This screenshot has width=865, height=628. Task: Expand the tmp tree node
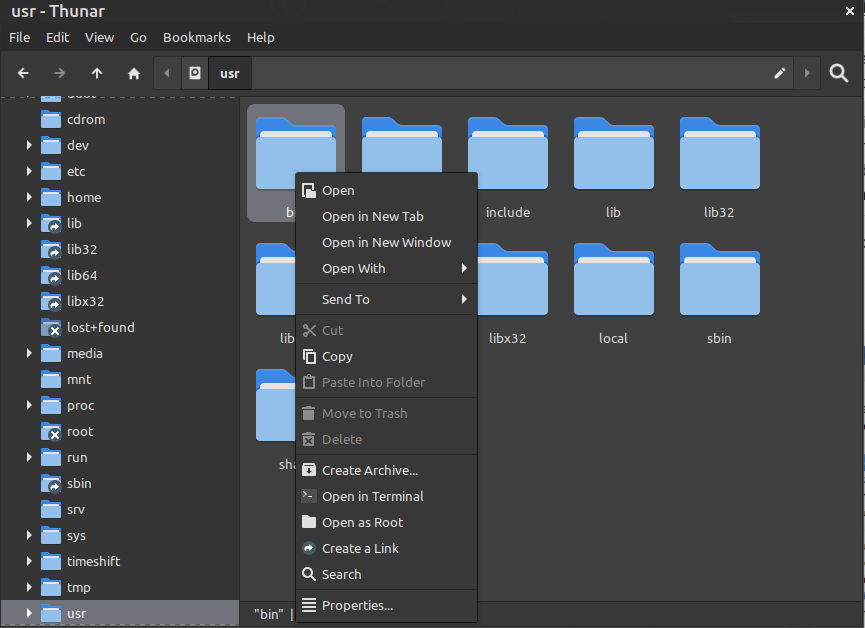[29, 587]
